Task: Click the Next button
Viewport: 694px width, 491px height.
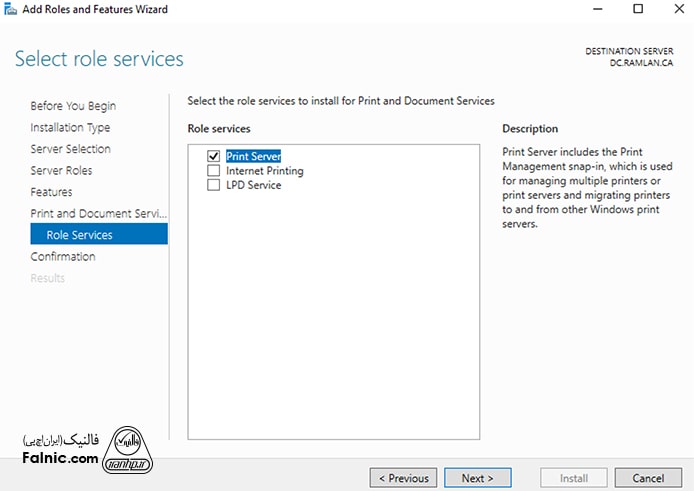Action: 477,478
